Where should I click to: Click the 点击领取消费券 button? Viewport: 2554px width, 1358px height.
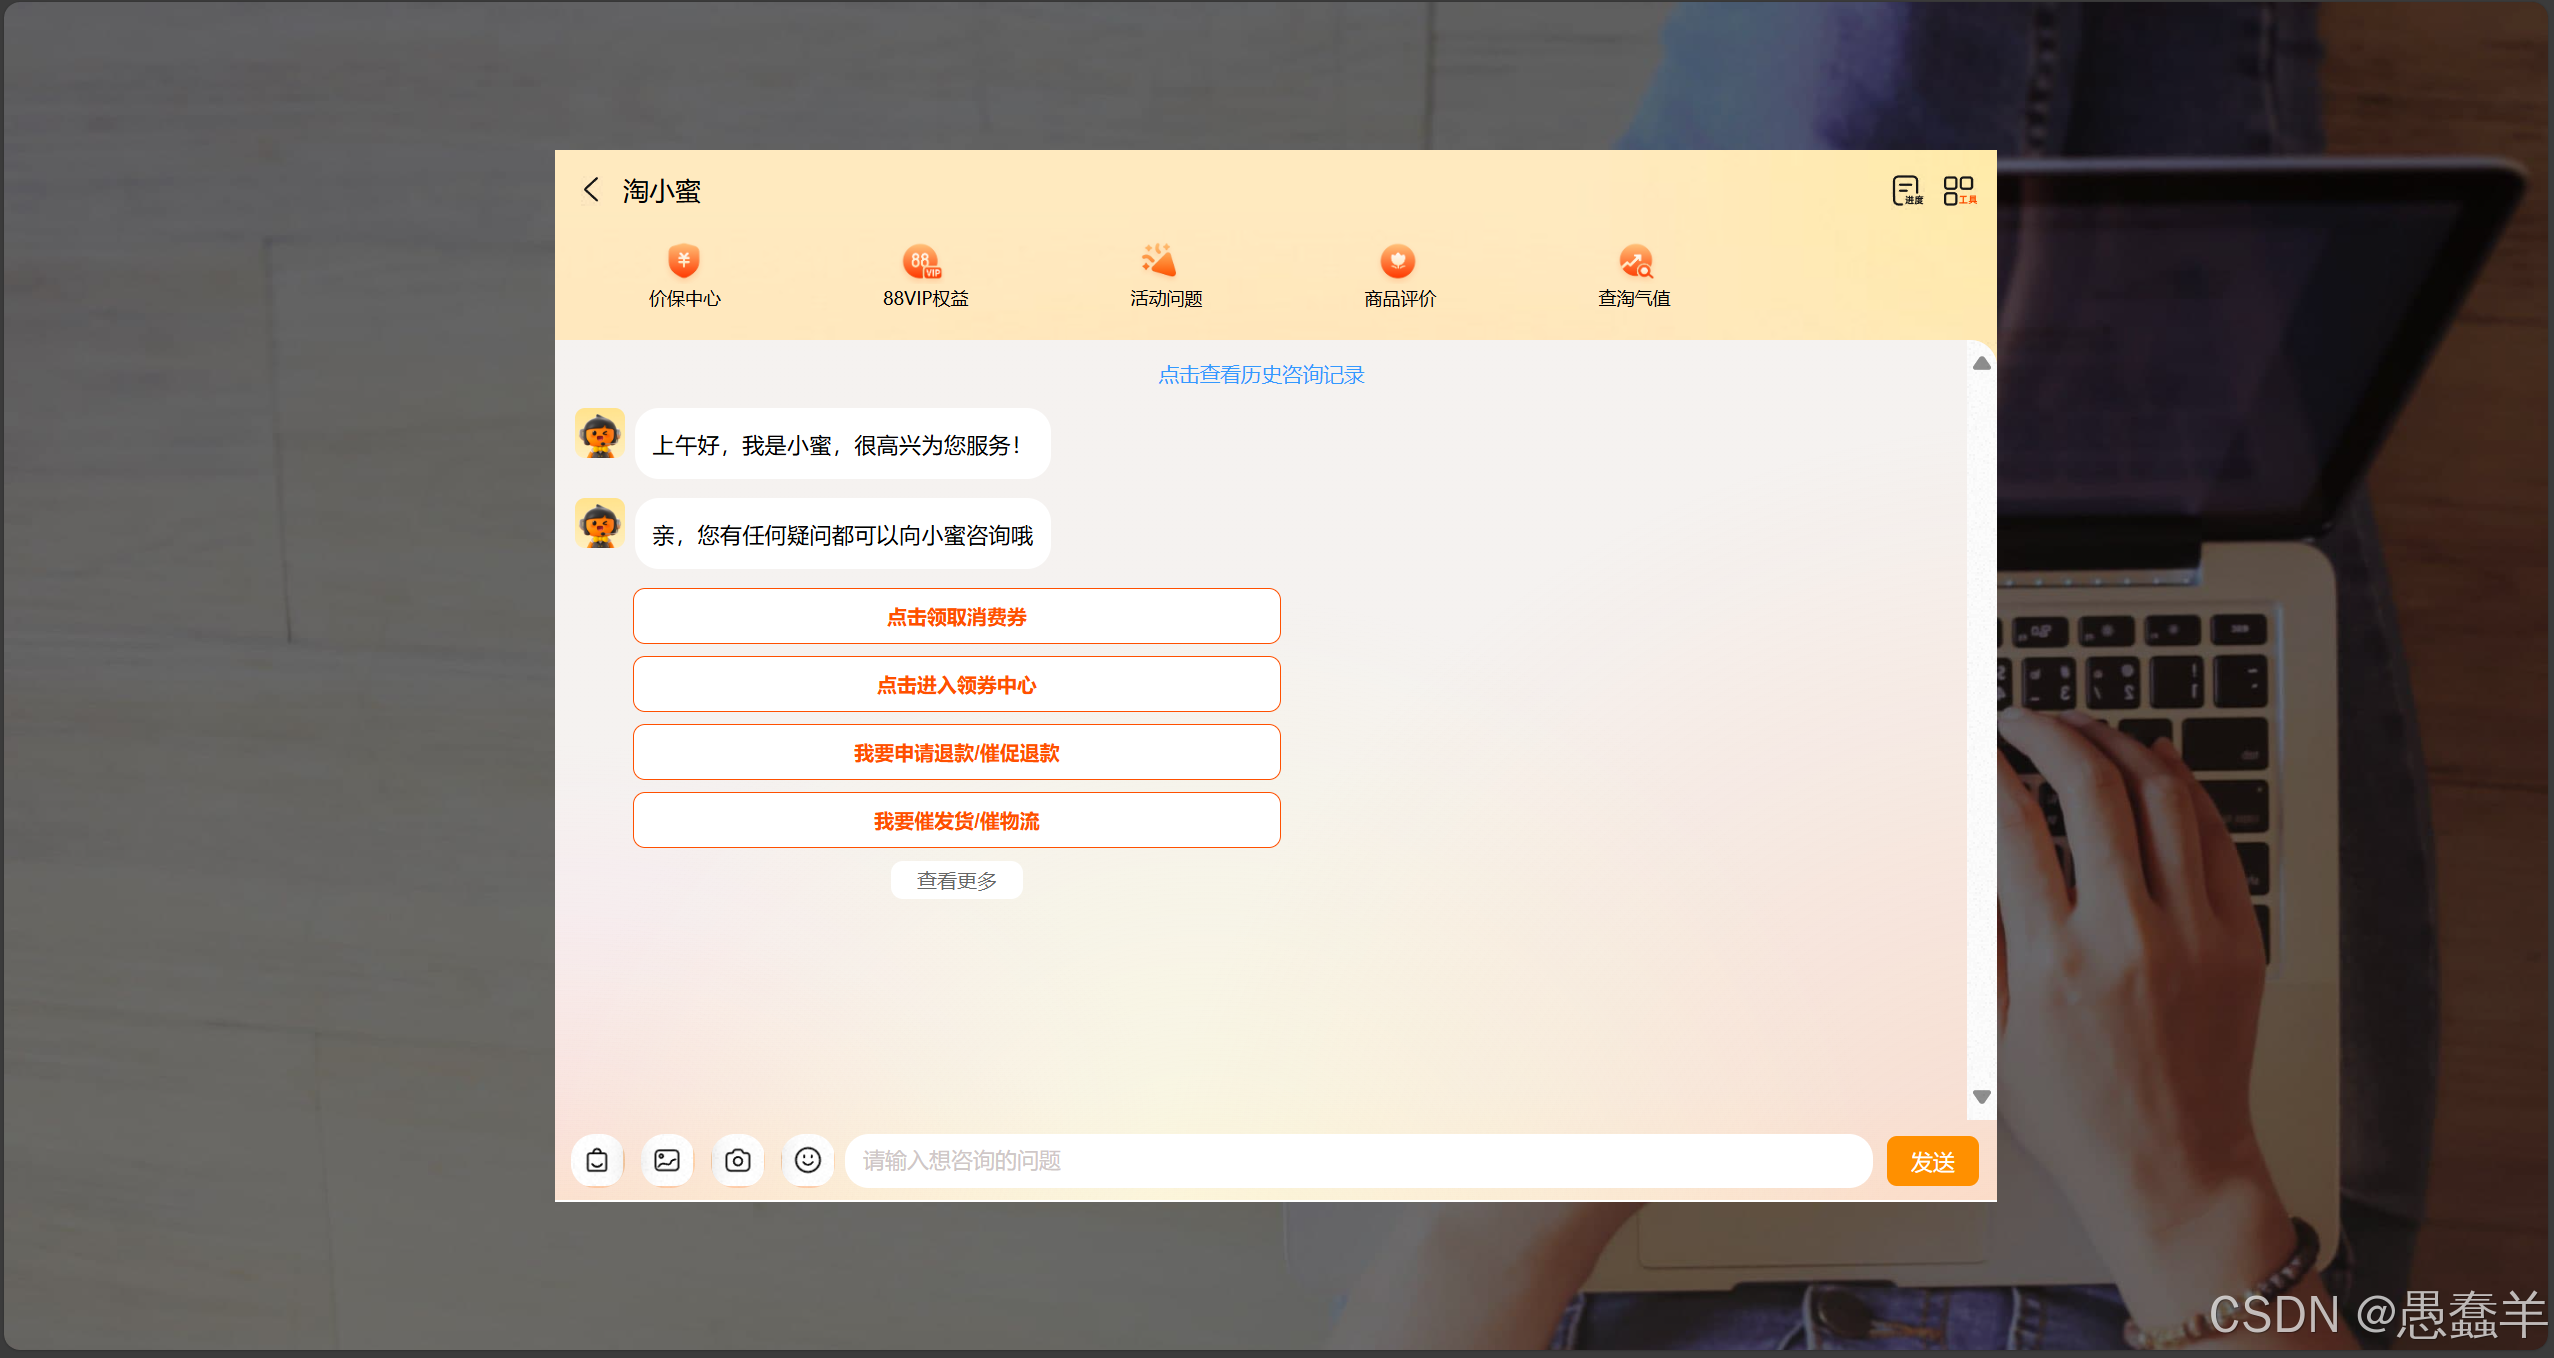(x=956, y=617)
